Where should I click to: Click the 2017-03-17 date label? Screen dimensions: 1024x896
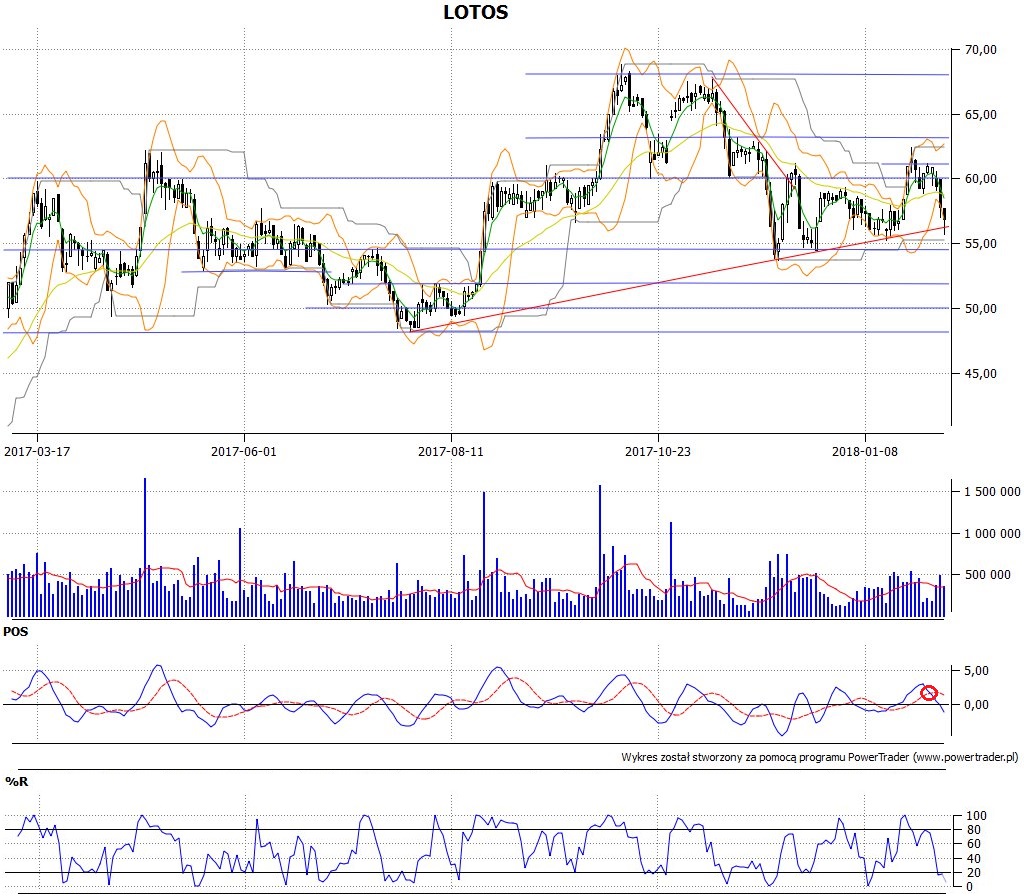pyautogui.click(x=37, y=451)
